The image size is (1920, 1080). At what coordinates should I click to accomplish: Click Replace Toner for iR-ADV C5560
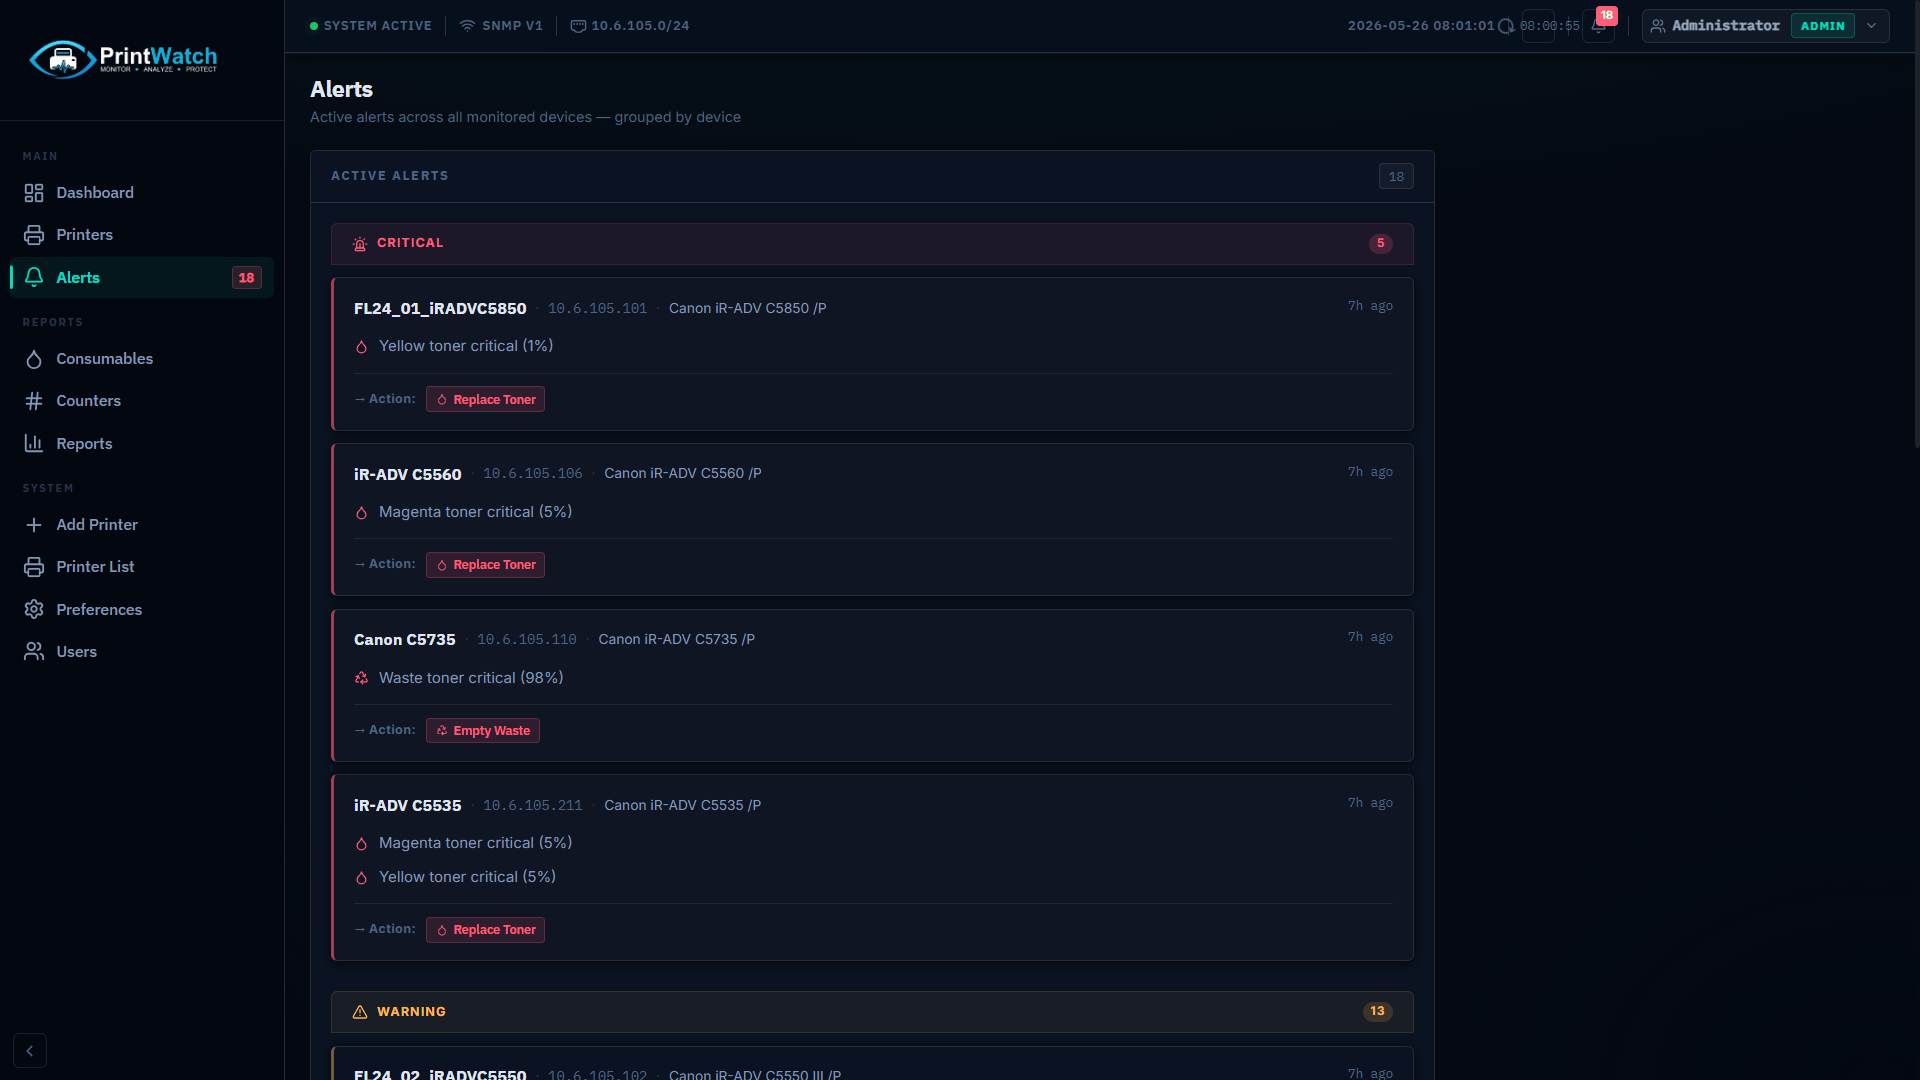[485, 565]
